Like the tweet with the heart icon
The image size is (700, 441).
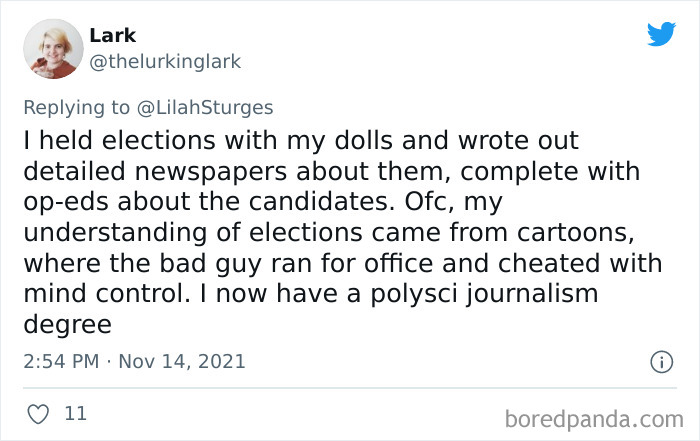click(38, 412)
